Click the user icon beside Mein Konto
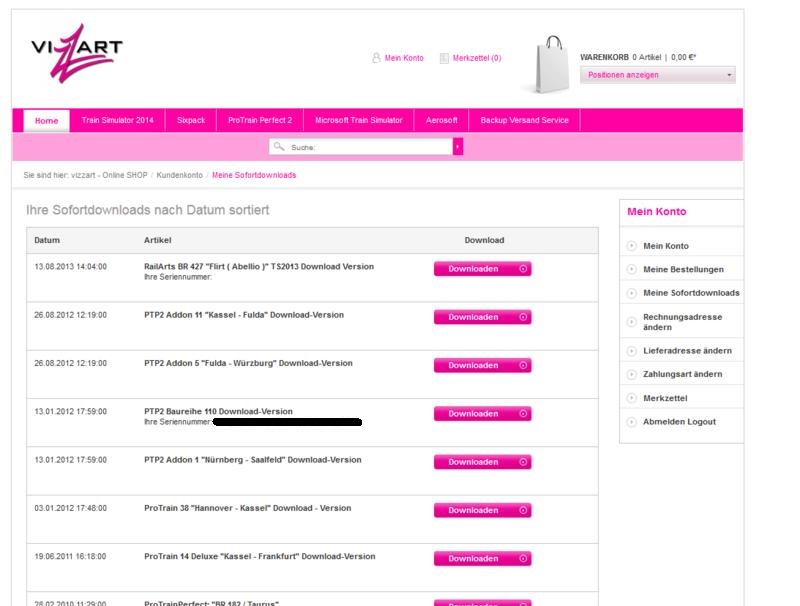800x606 pixels. click(x=376, y=58)
